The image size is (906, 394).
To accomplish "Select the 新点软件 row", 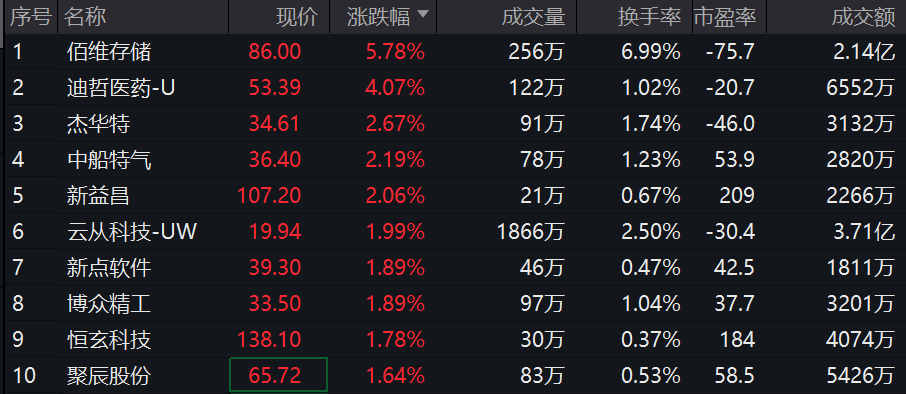I will (455, 267).
